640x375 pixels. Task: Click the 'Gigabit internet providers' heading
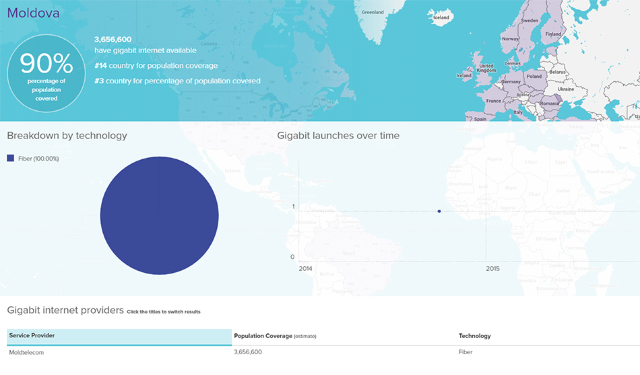65,310
